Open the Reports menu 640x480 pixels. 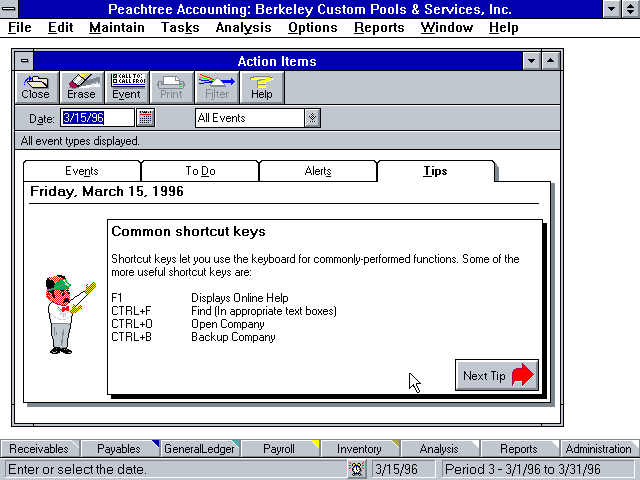coord(379,27)
